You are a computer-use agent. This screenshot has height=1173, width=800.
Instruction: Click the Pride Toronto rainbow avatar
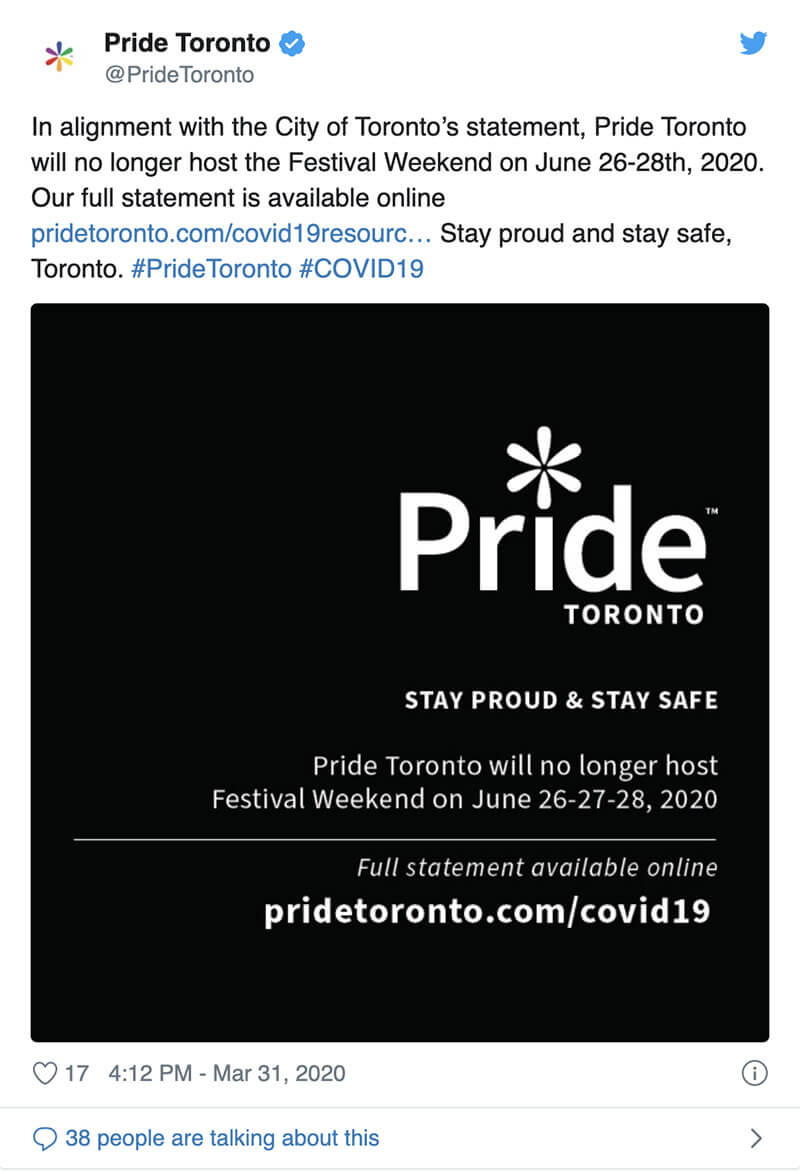coord(60,57)
